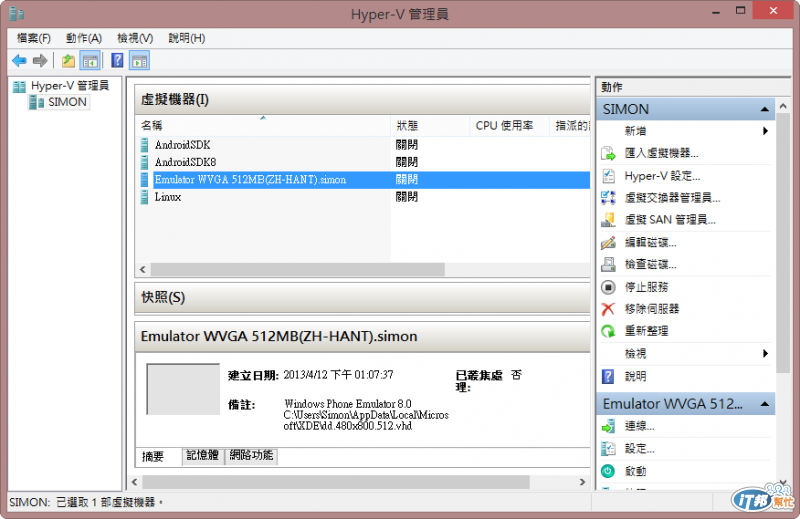The width and height of the screenshot is (800, 519).
Task: Click the 虛擬 SAN 管理員 icon
Action: click(x=608, y=219)
